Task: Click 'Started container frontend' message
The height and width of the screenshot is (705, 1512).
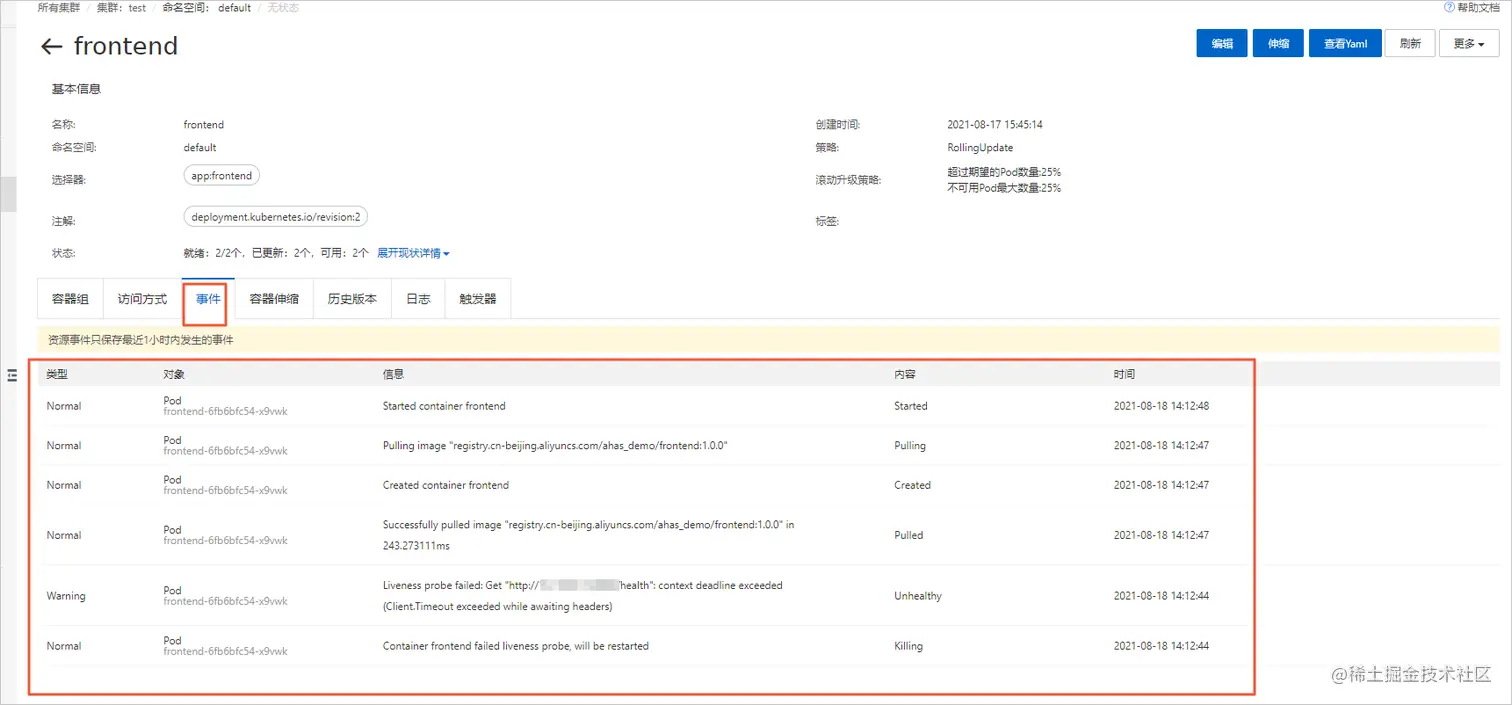Action: pos(444,406)
